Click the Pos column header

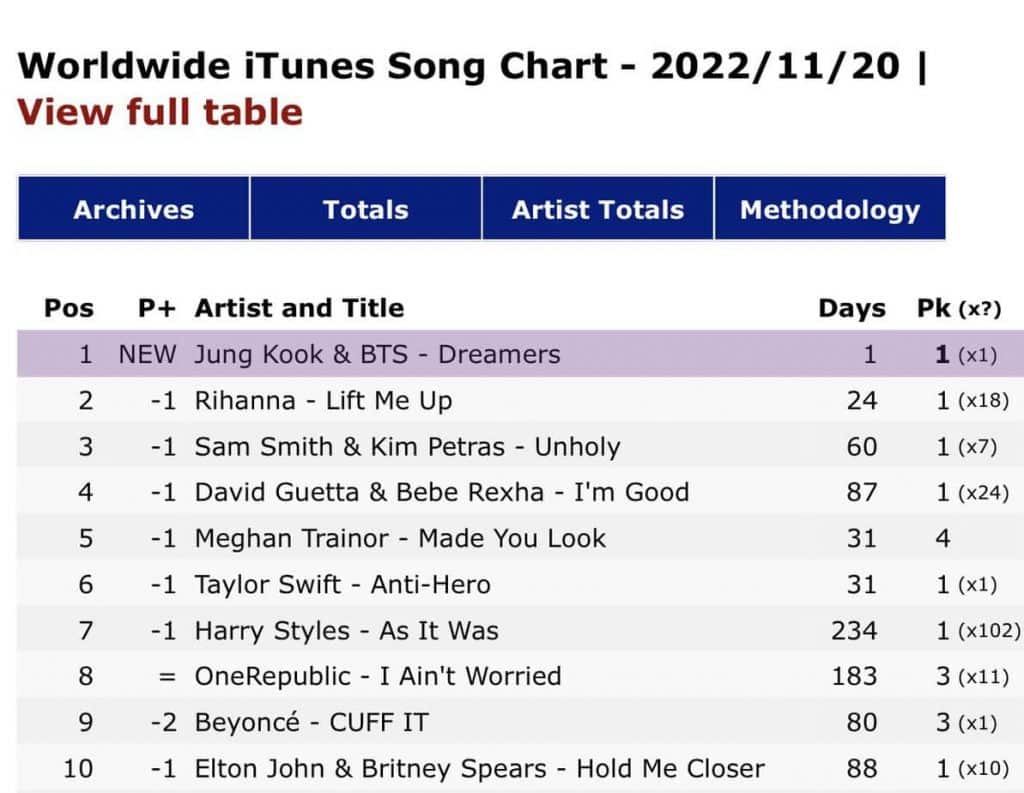pyautogui.click(x=69, y=308)
